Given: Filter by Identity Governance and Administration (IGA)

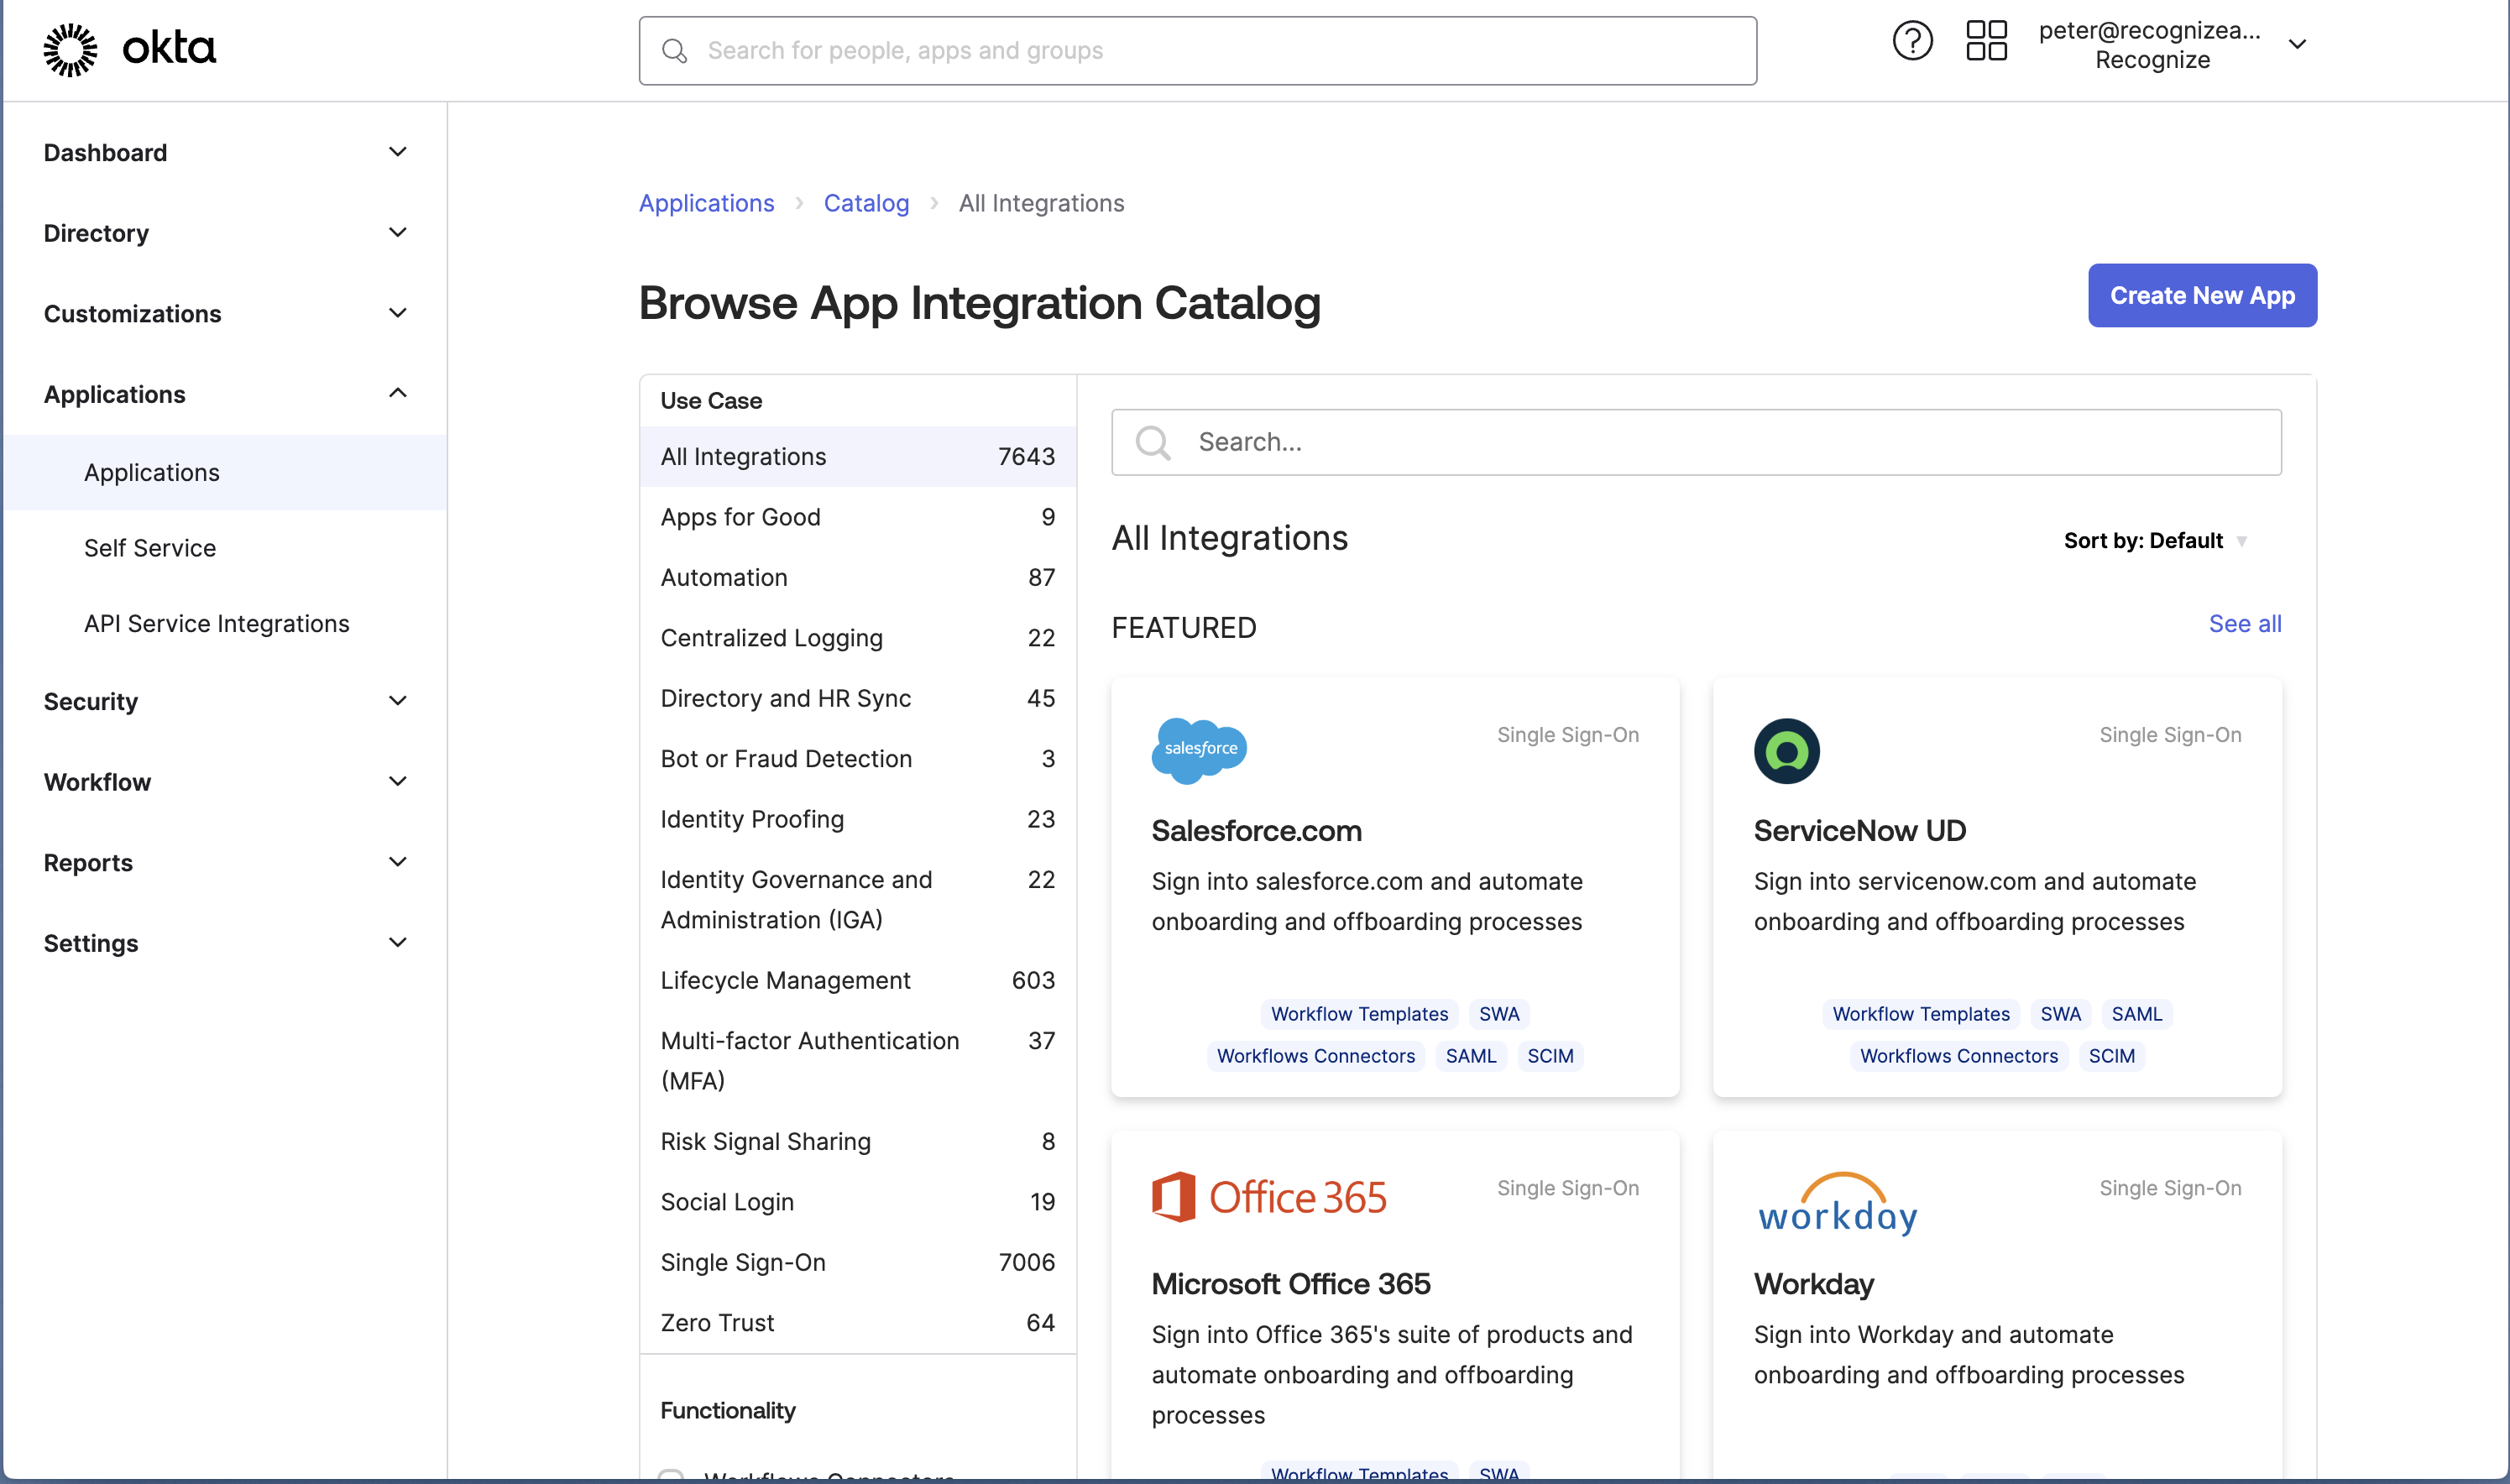Looking at the screenshot, I should coord(857,900).
